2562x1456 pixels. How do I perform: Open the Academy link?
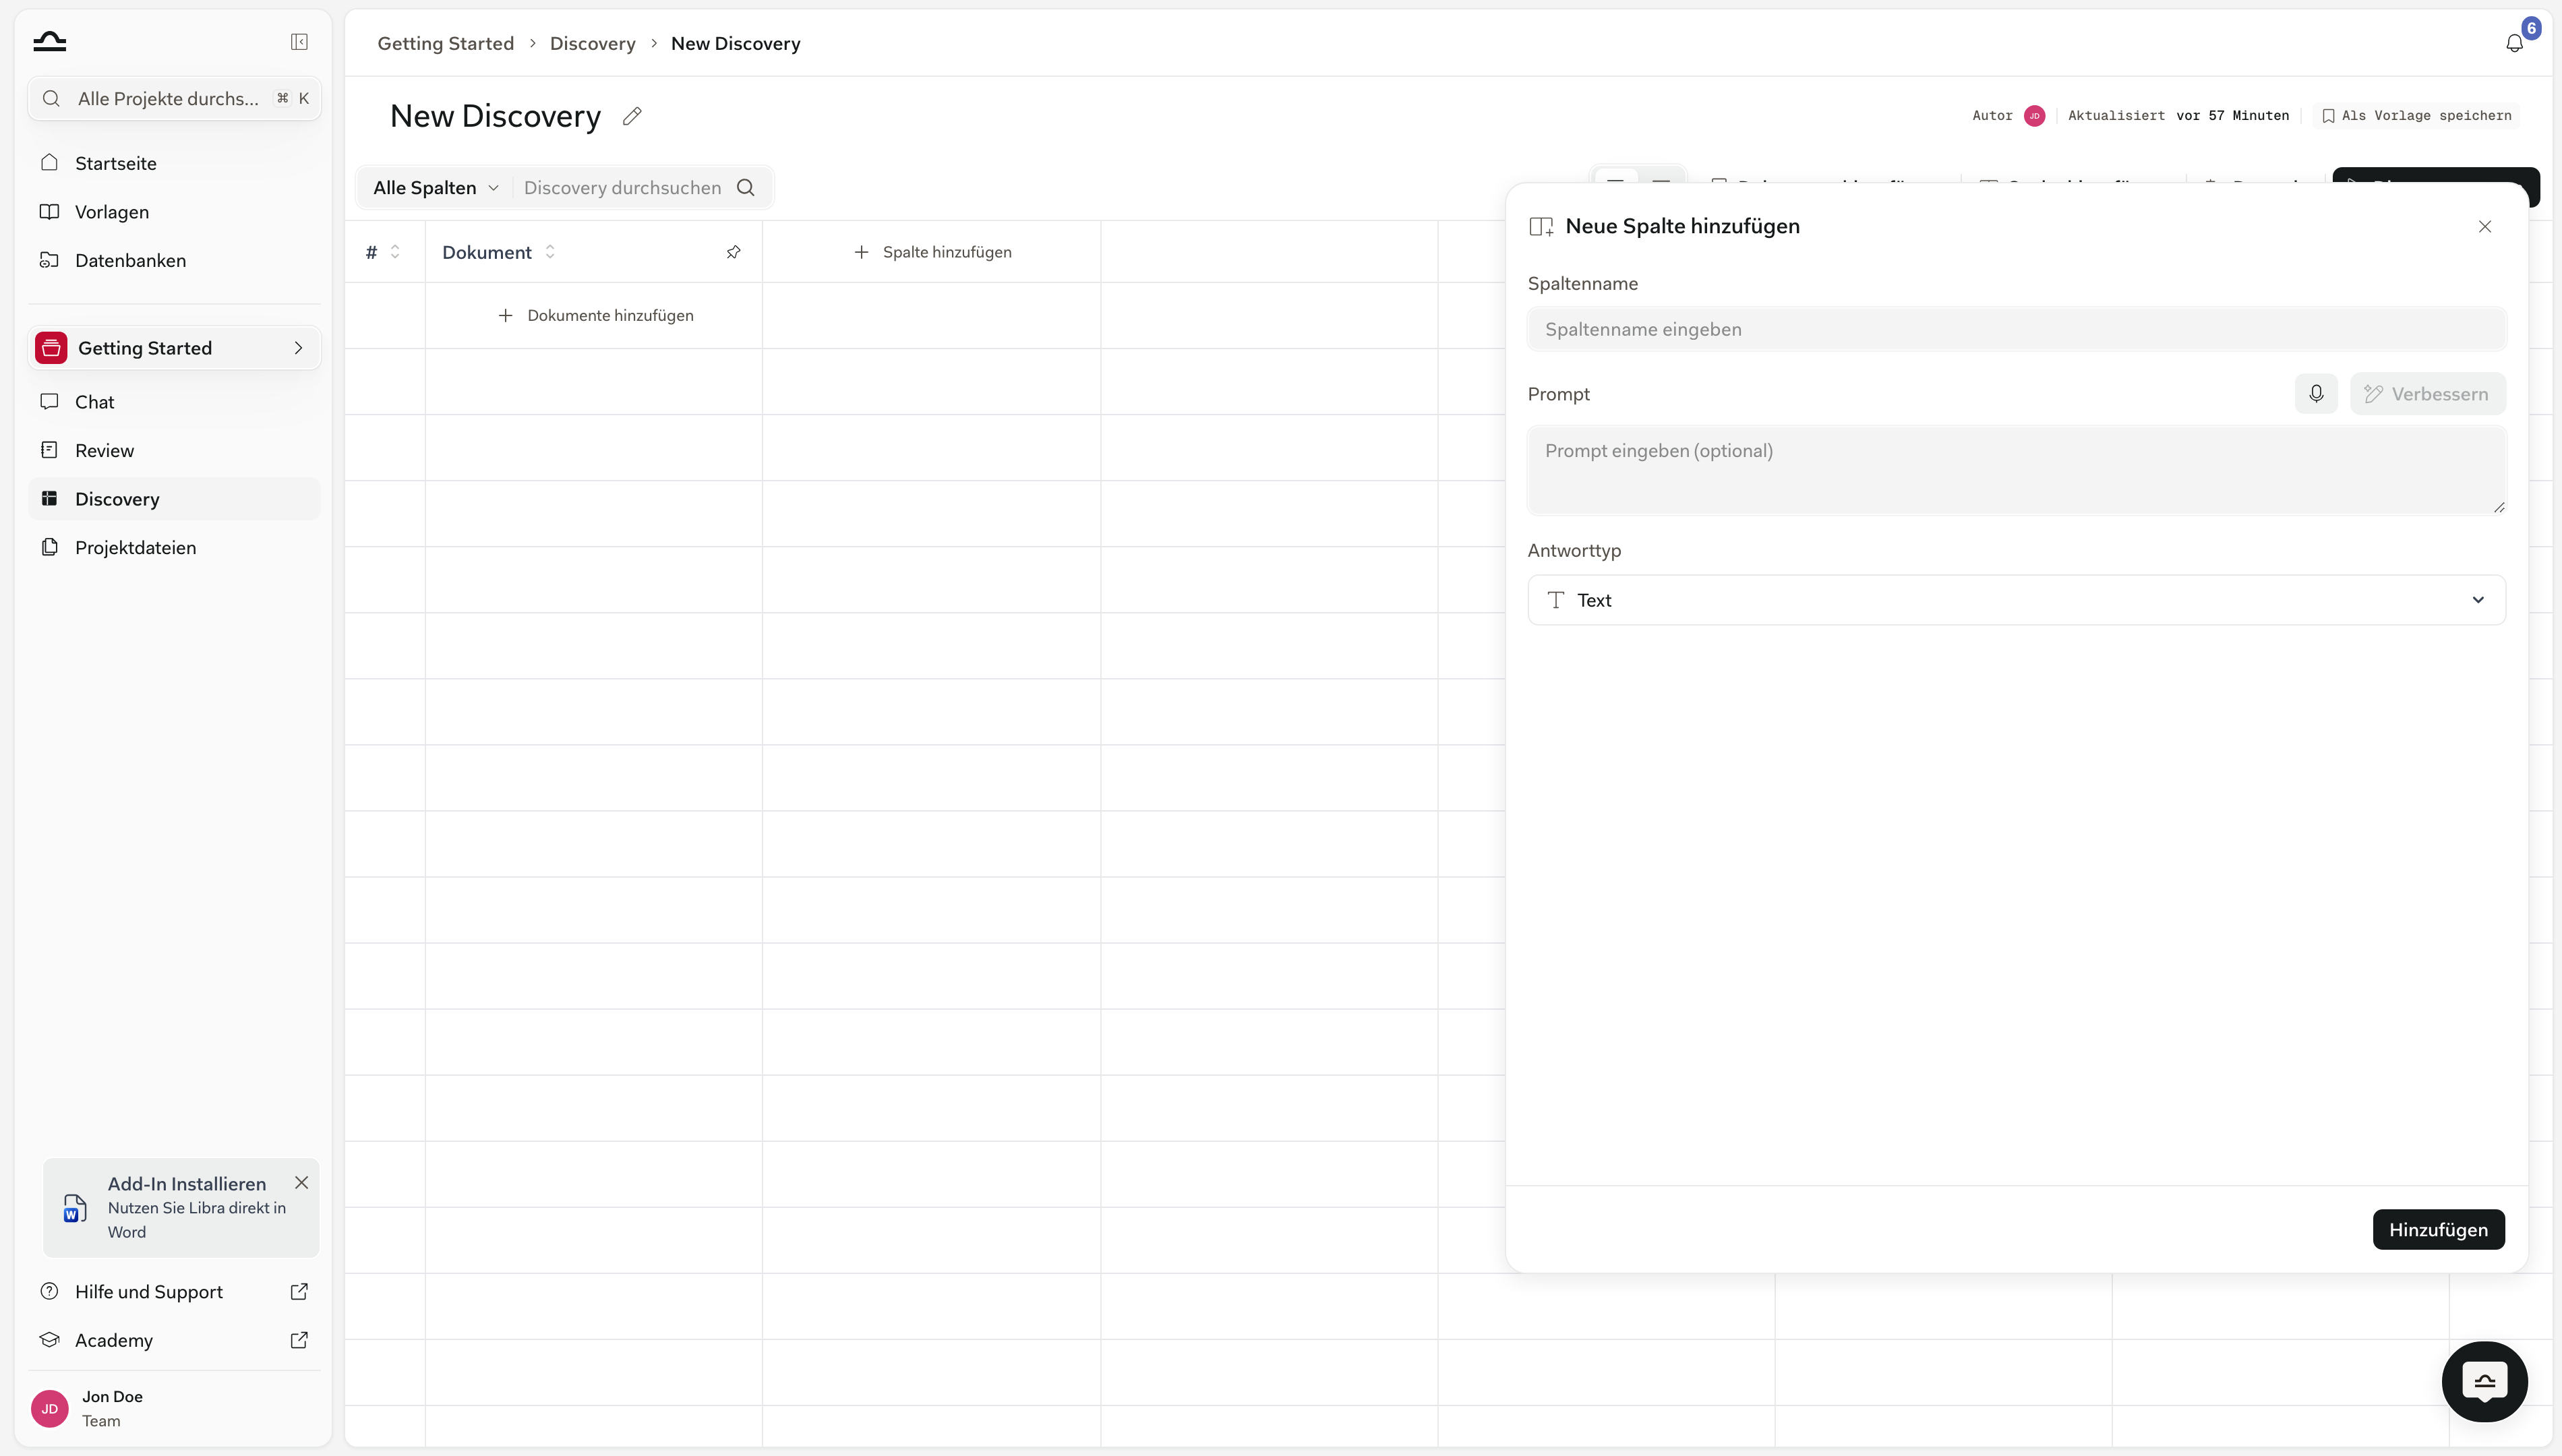tap(174, 1340)
